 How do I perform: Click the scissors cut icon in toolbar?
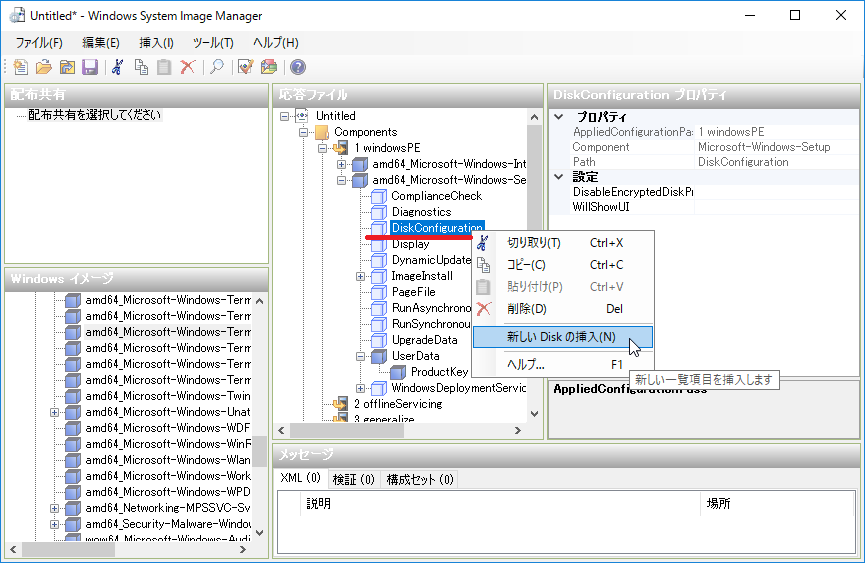click(118, 67)
